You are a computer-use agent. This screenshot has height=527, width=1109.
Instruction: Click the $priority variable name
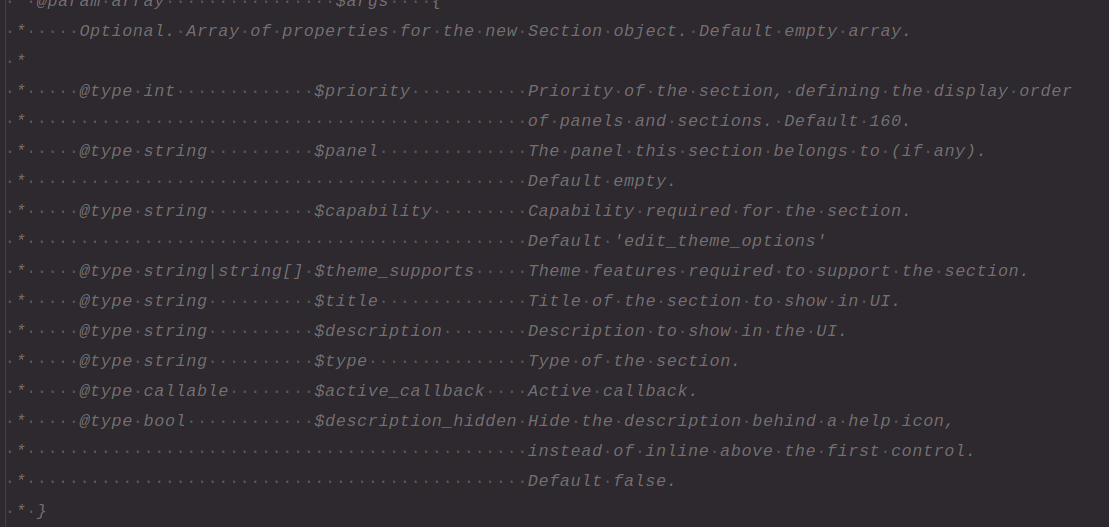click(362, 91)
